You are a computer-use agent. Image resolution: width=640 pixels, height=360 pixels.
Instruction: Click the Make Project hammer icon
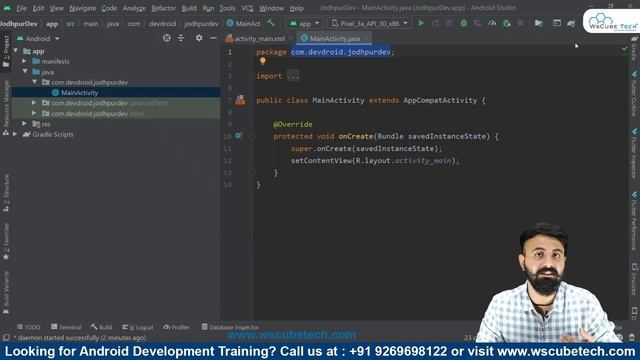click(271, 23)
